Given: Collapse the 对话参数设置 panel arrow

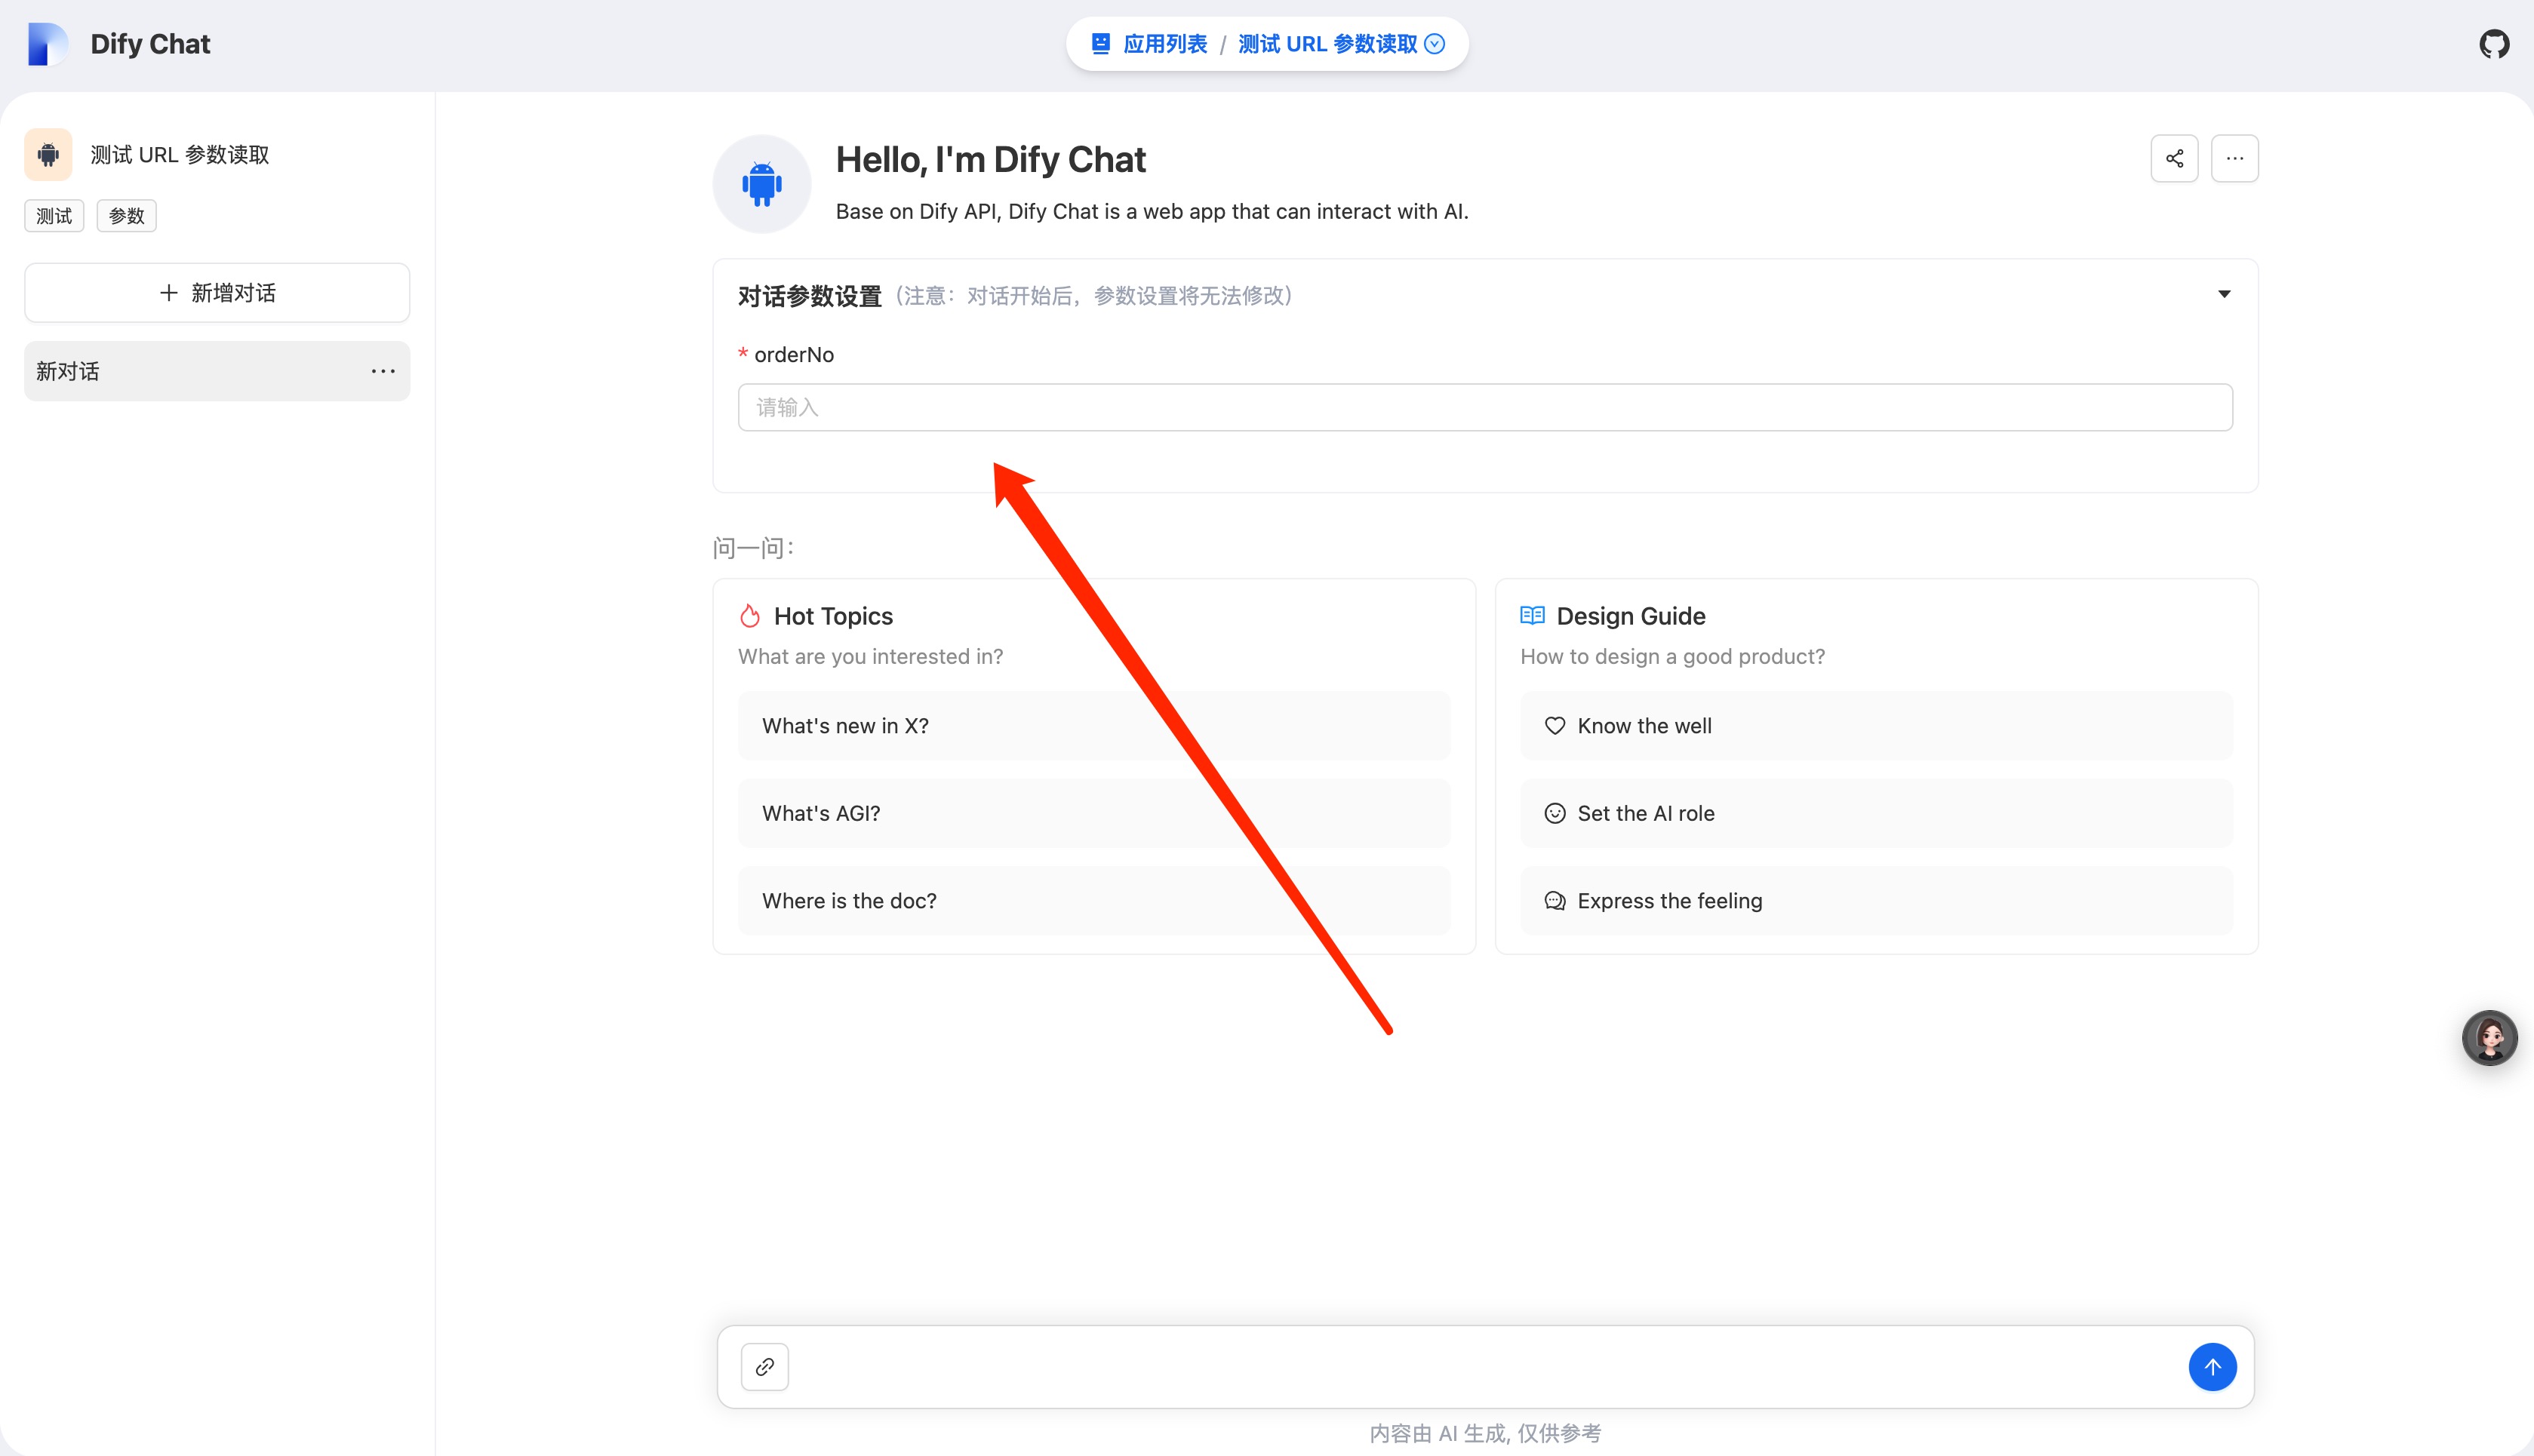Looking at the screenshot, I should 2224,294.
